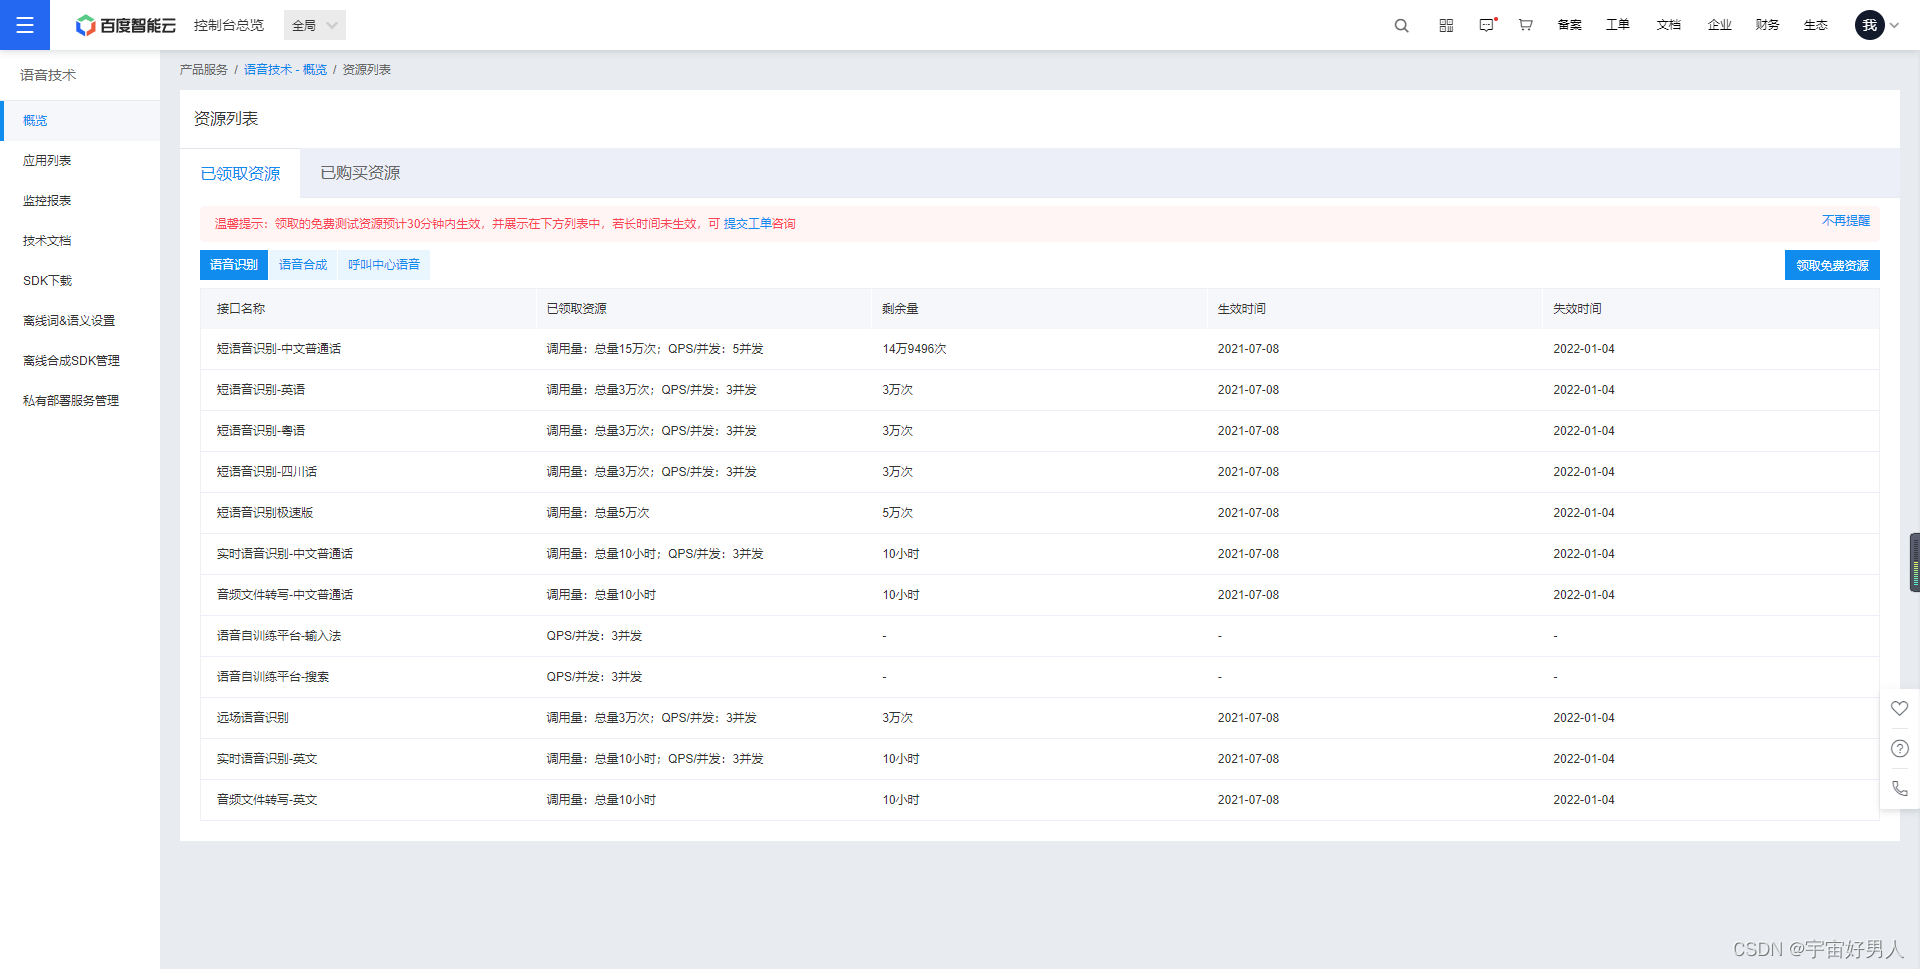This screenshot has height=969, width=1920.
Task: Switch to the 已购买资源 tab
Action: (x=360, y=173)
